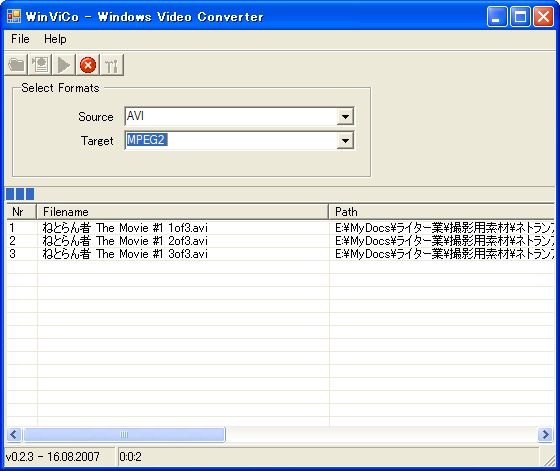The height and width of the screenshot is (471, 560).
Task: Click row number 1 in Nr column
Action: click(x=12, y=227)
